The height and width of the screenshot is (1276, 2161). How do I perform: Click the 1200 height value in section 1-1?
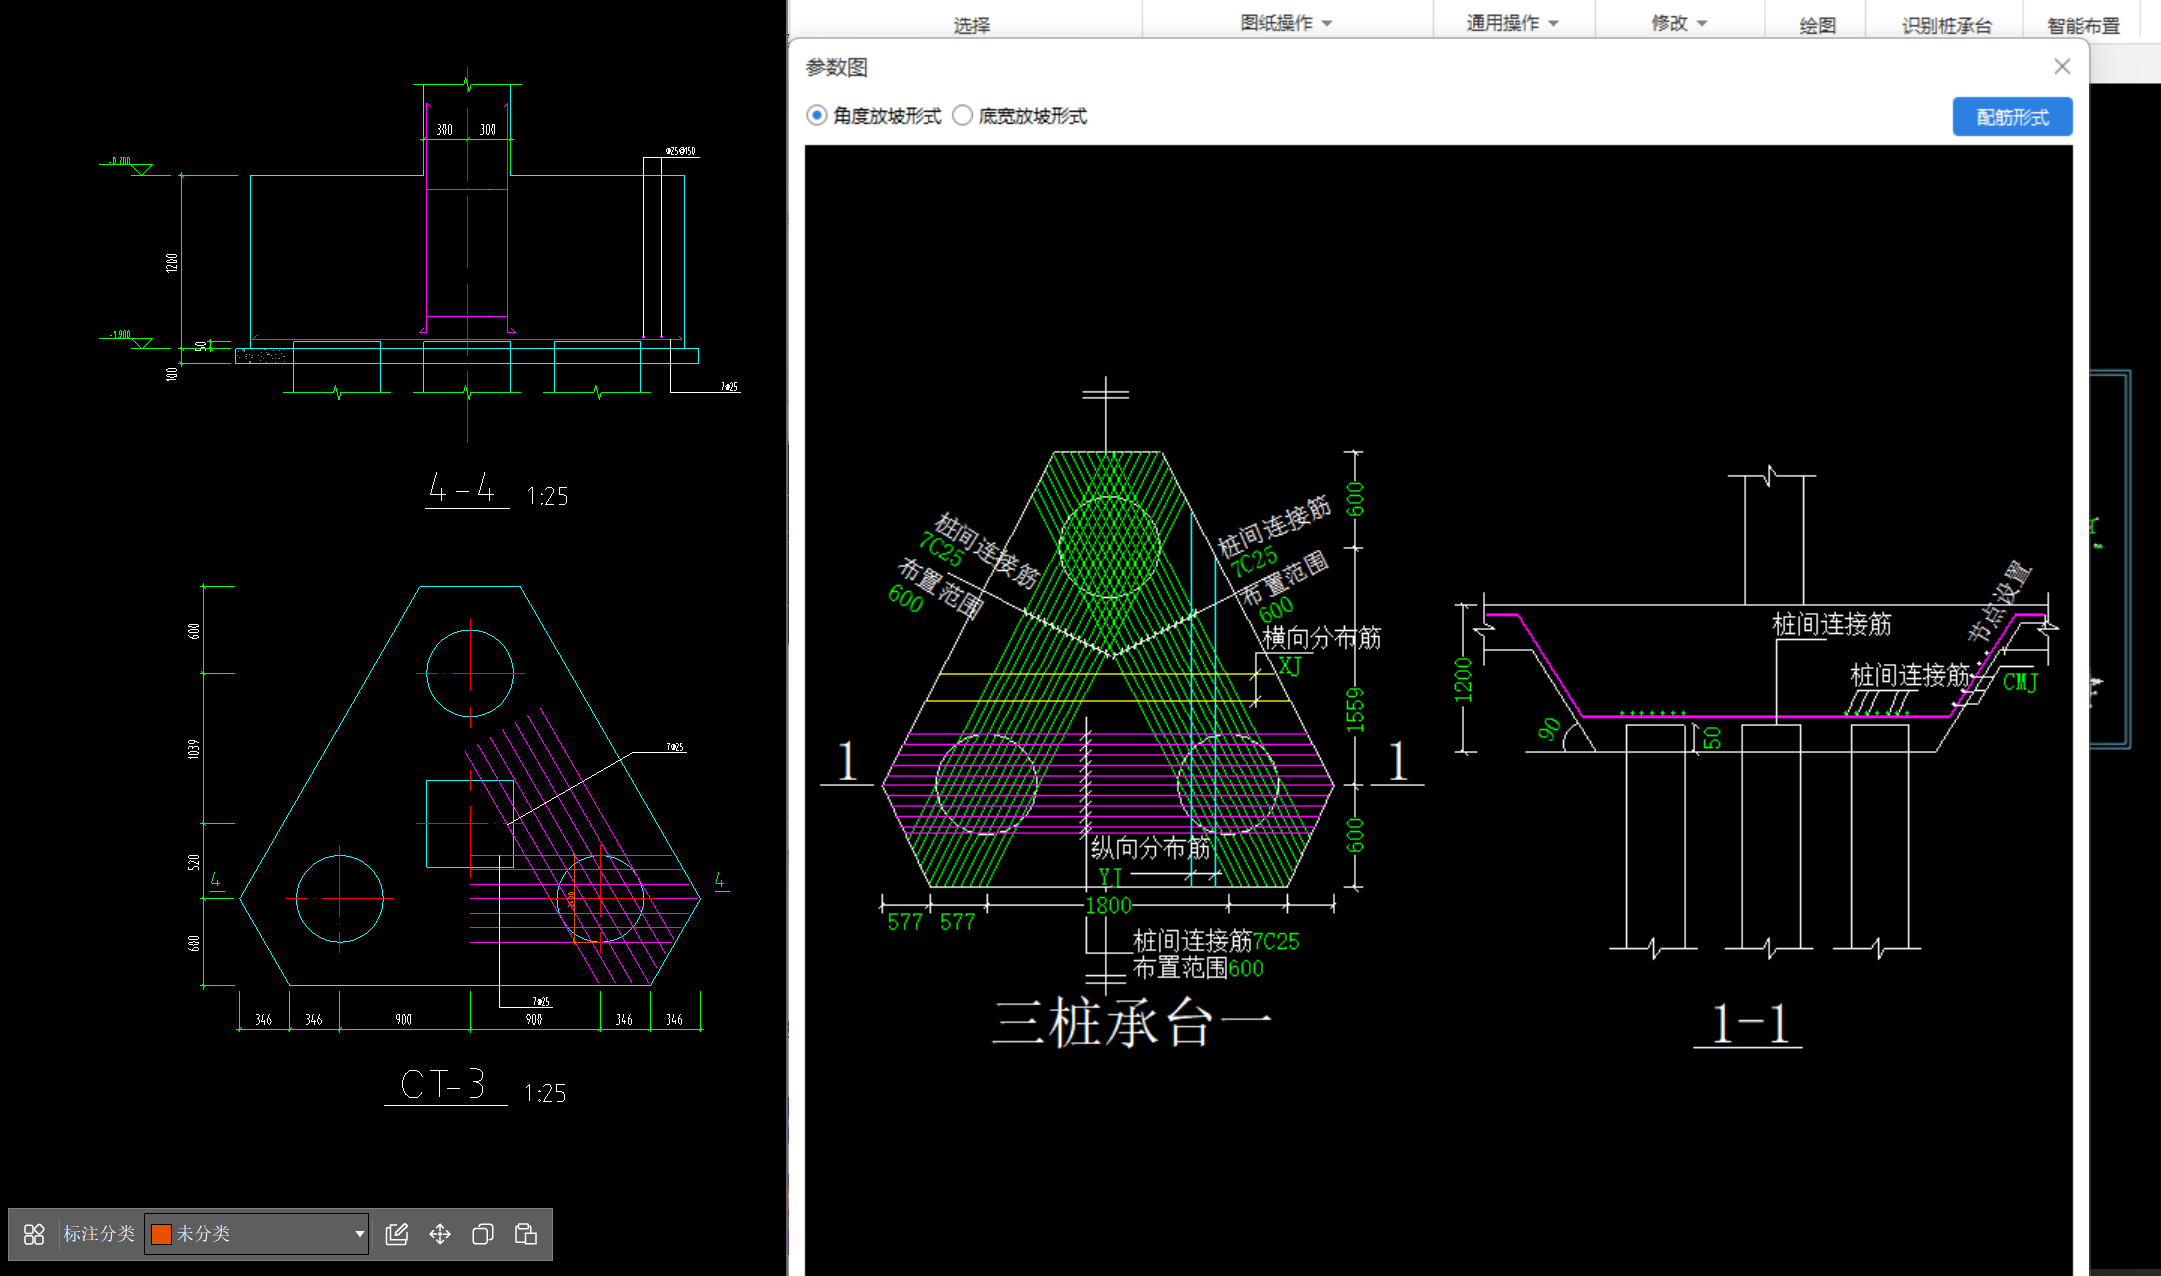tap(1463, 680)
